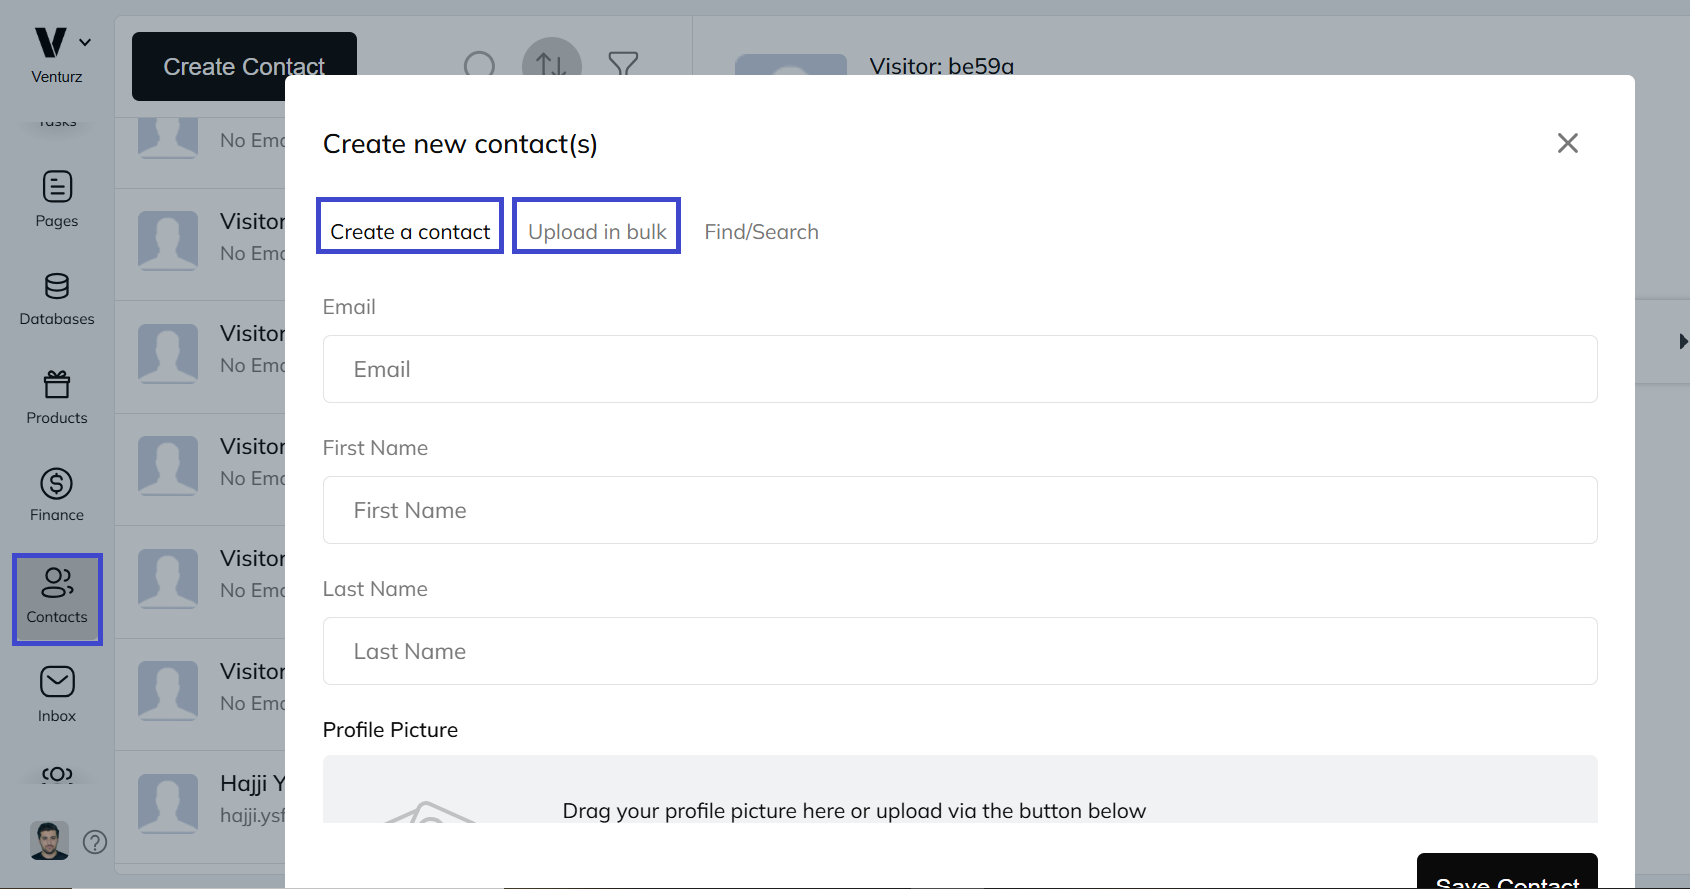
Task: Click the profile picture upload area
Action: click(959, 795)
